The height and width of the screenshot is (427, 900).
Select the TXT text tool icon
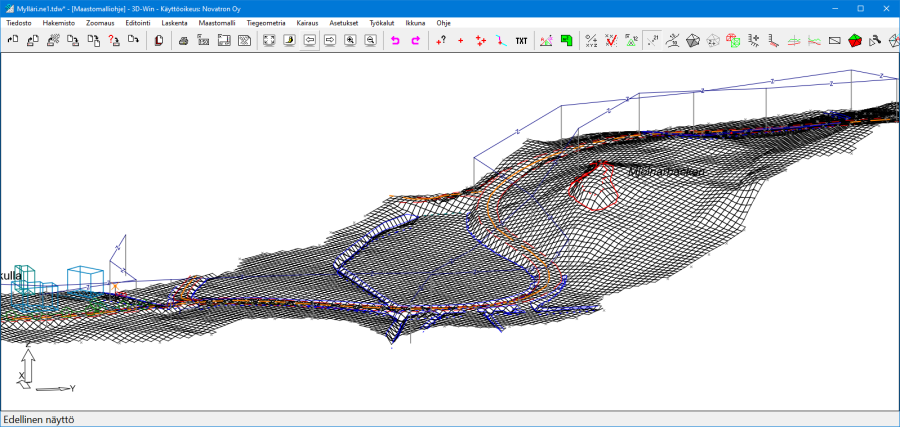coord(521,41)
